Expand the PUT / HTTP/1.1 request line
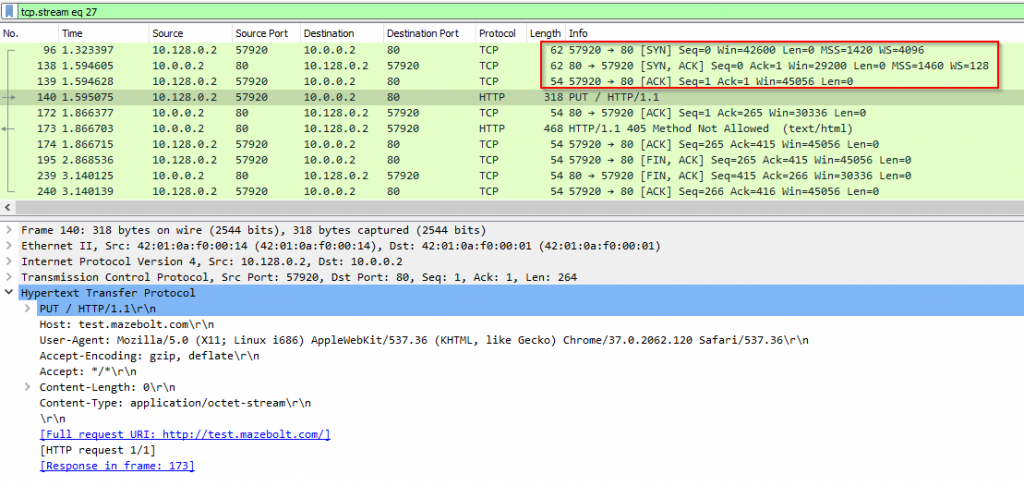The height and width of the screenshot is (486, 1024). [x=27, y=310]
